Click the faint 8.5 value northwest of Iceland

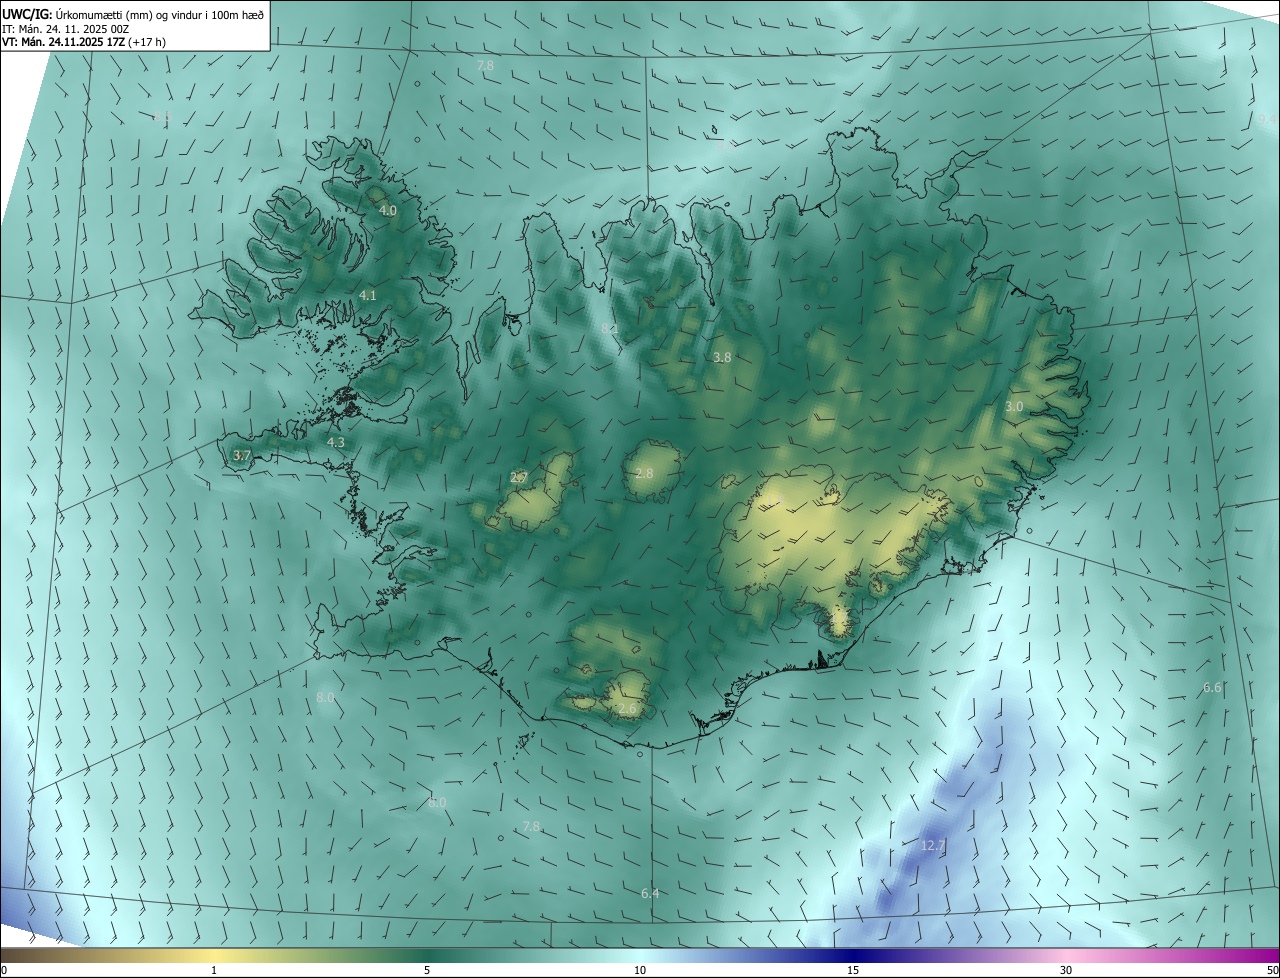(x=162, y=118)
